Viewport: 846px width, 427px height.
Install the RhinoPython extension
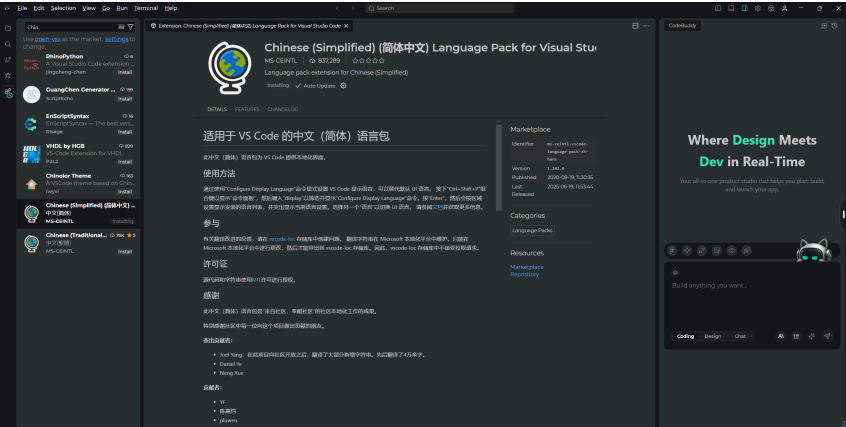pos(125,73)
